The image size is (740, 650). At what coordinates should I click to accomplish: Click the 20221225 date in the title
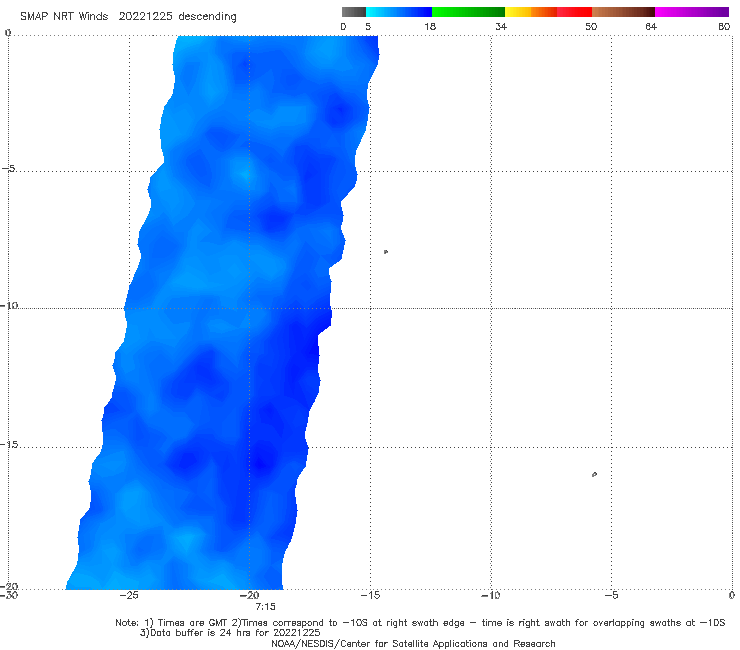click(x=145, y=17)
